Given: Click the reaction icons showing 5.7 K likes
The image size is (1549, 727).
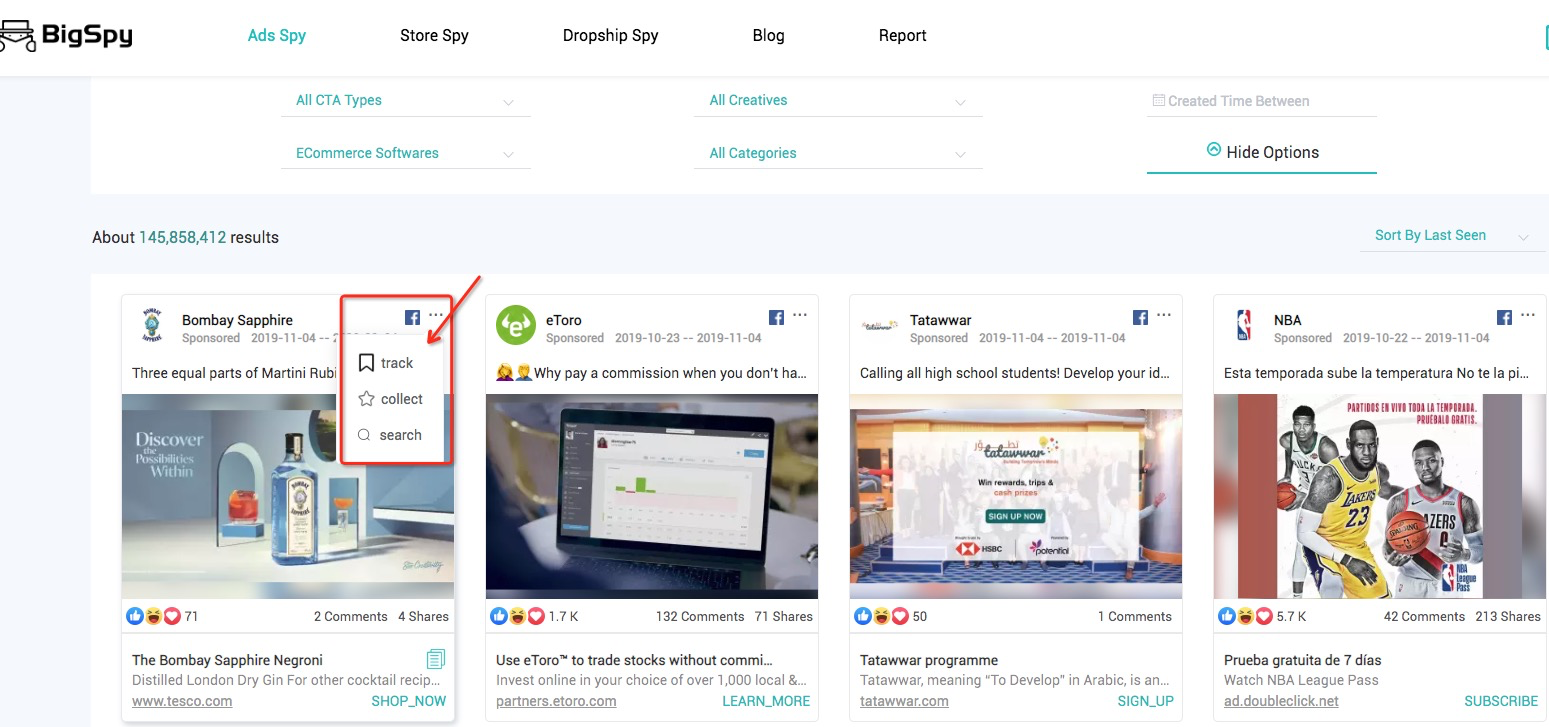Looking at the screenshot, I should coord(1245,616).
